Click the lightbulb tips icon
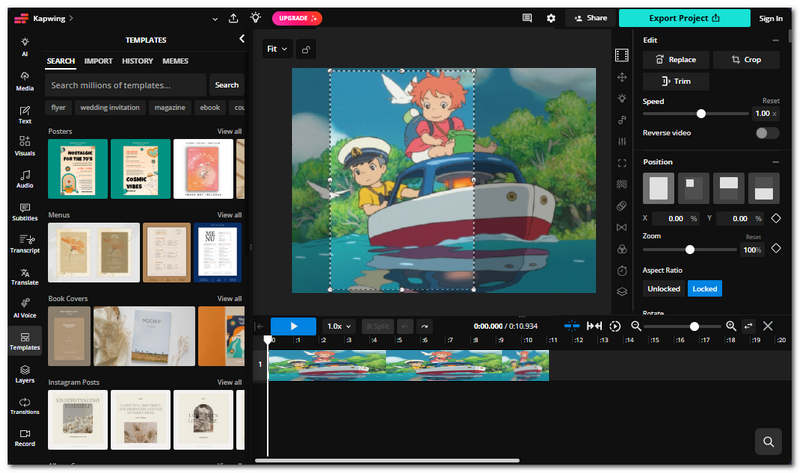Screen dimensions: 800x473 [x=255, y=18]
